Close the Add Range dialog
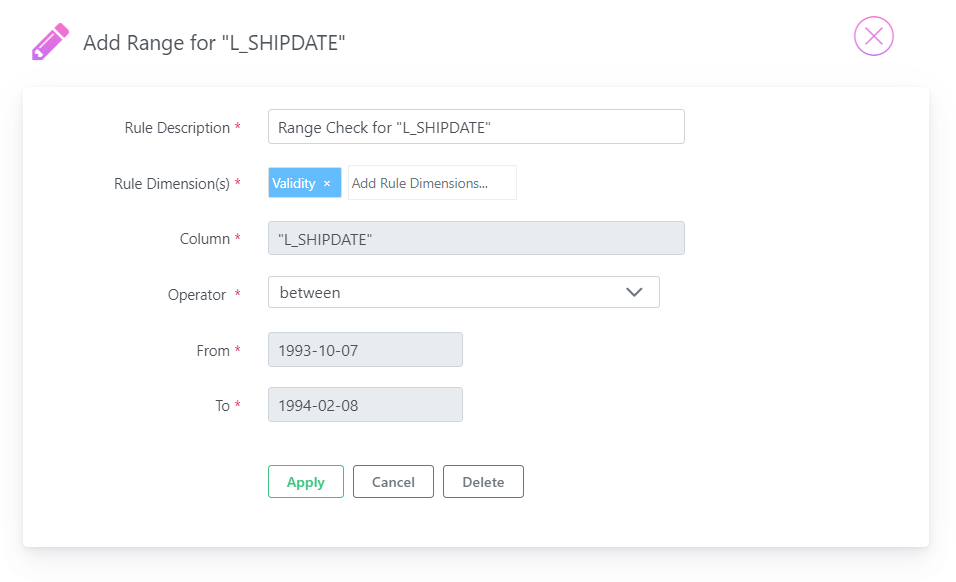 click(x=873, y=36)
